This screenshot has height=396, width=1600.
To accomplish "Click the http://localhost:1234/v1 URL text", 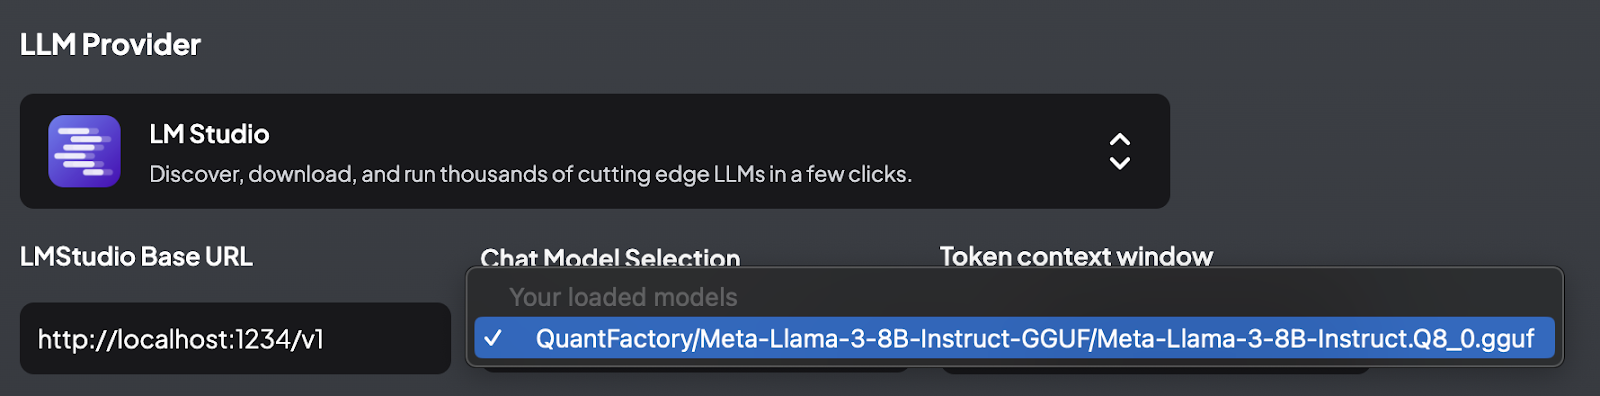I will pyautogui.click(x=181, y=339).
